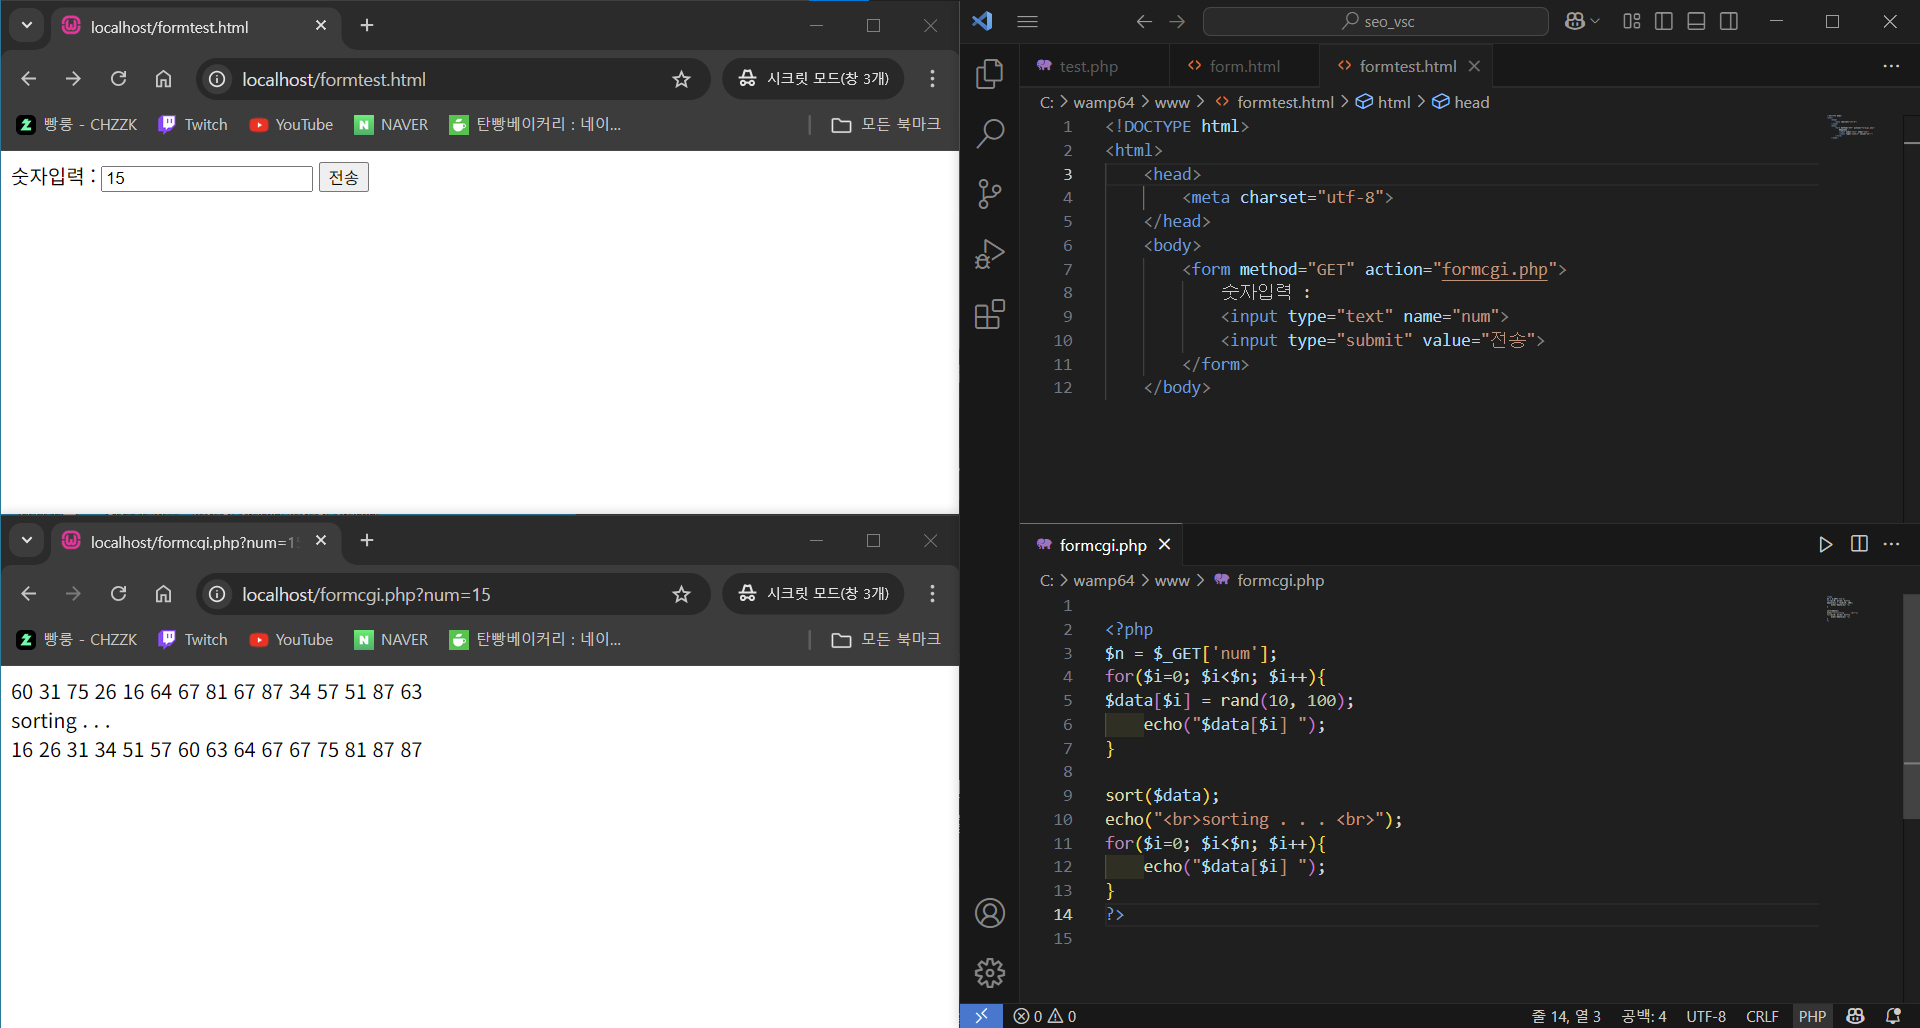
Task: Open the Source Control view
Action: point(989,193)
